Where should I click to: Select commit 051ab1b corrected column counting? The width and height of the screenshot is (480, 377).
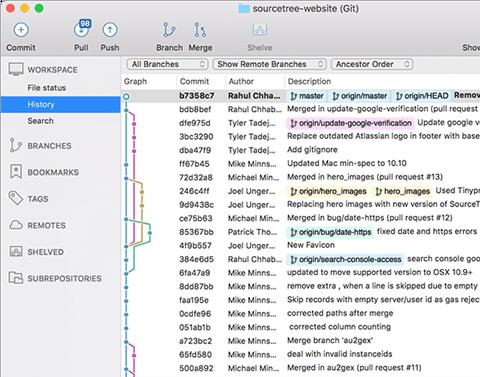(300, 327)
